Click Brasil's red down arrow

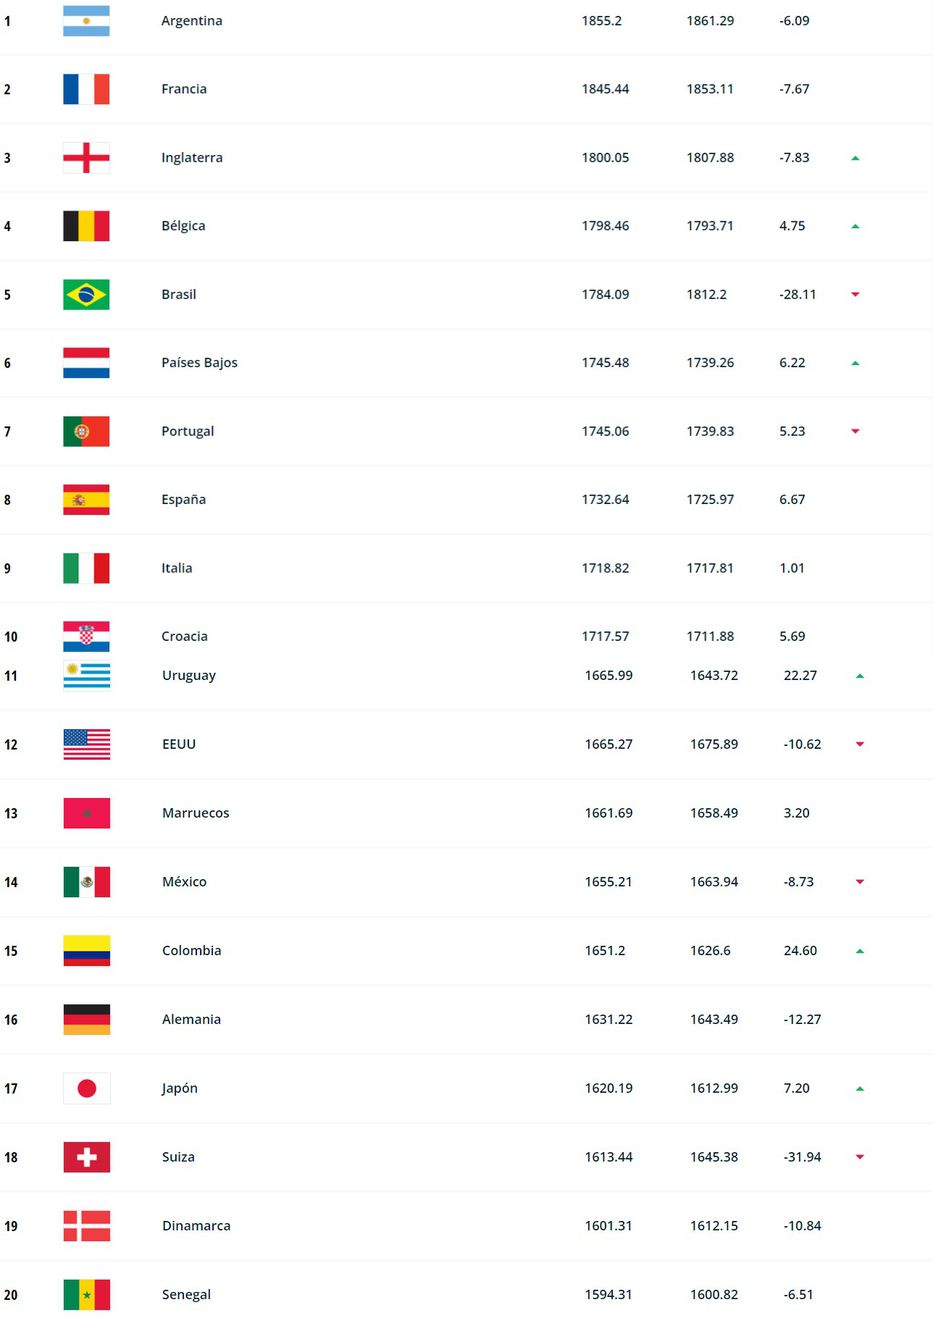coord(855,295)
